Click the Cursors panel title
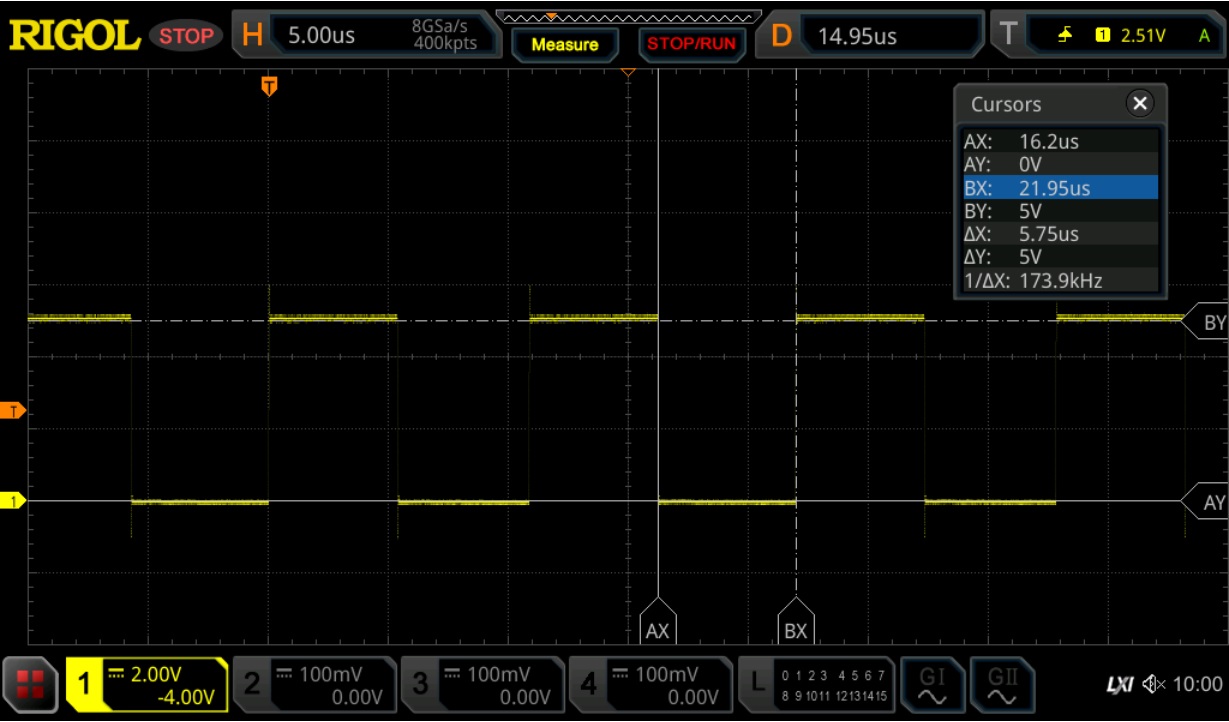The height and width of the screenshot is (722, 1229). (x=1006, y=104)
